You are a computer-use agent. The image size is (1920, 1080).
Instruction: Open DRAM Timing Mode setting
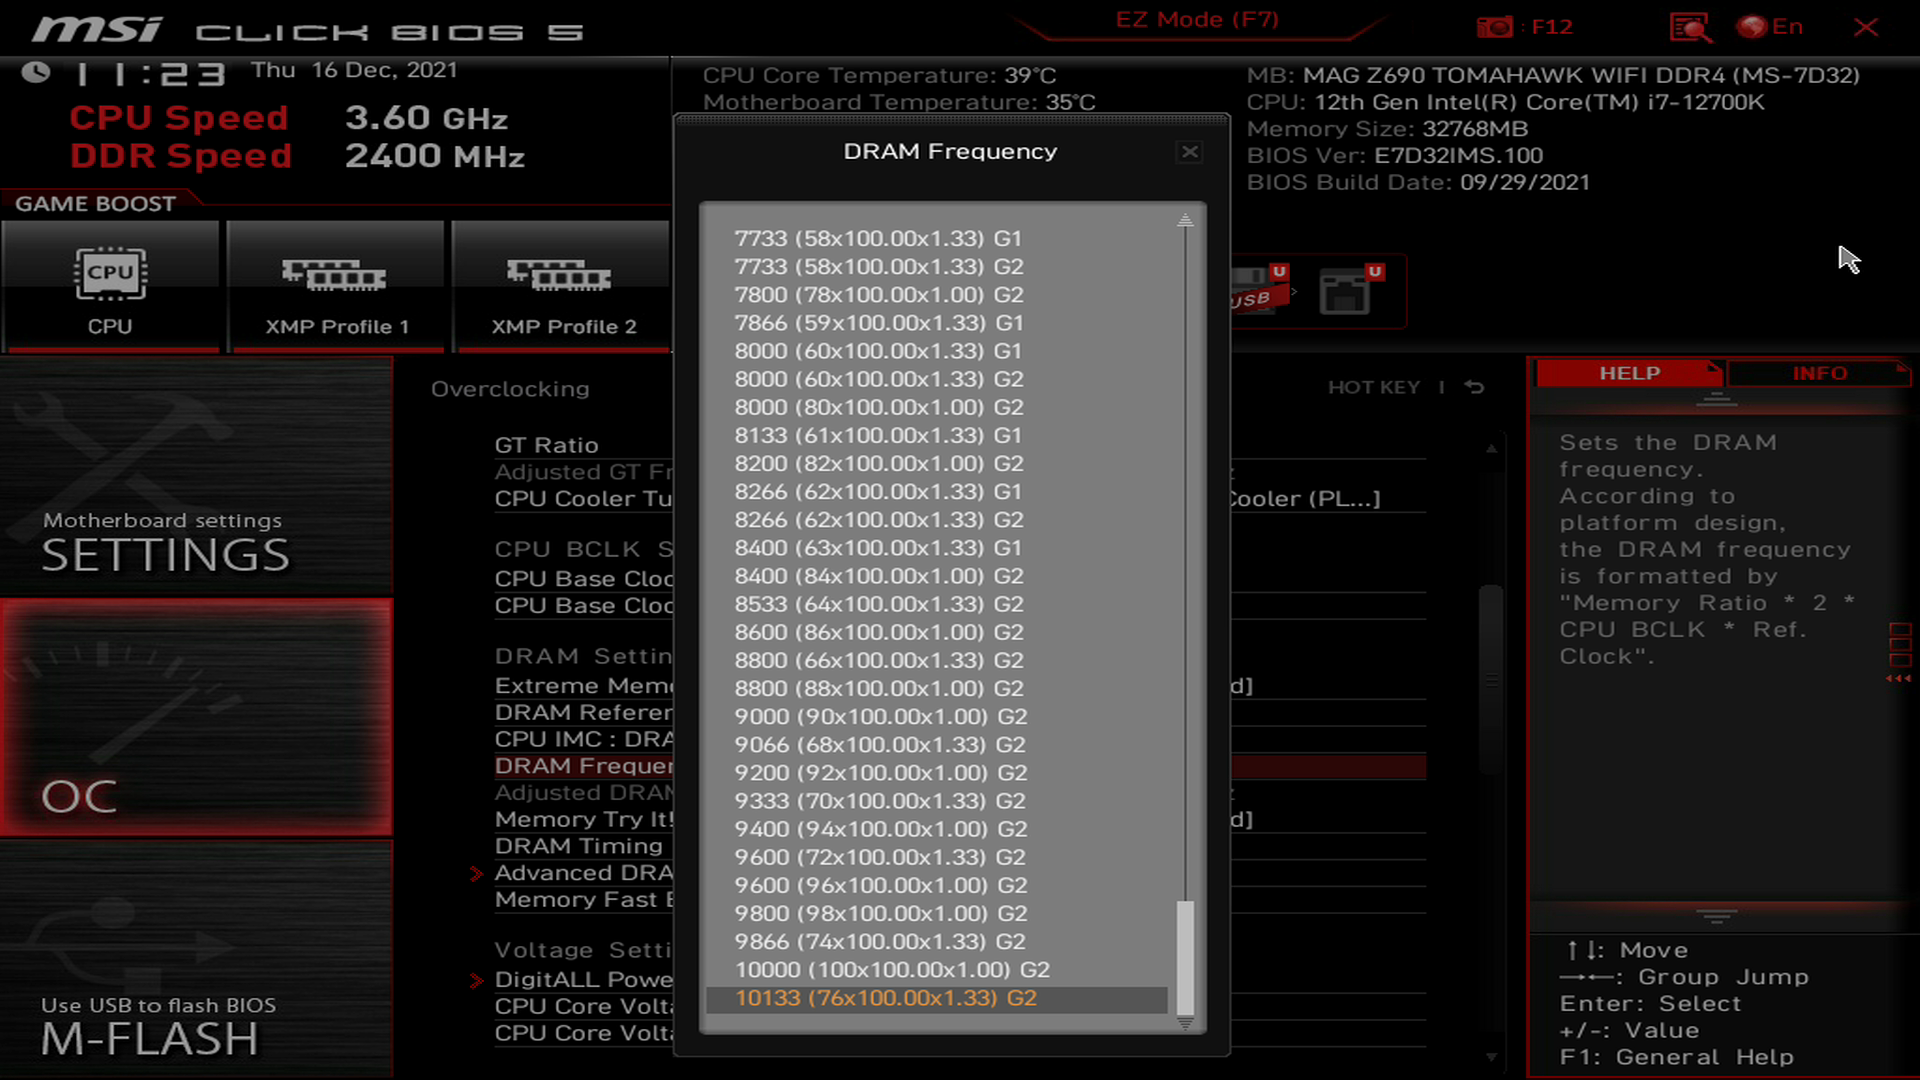click(578, 846)
